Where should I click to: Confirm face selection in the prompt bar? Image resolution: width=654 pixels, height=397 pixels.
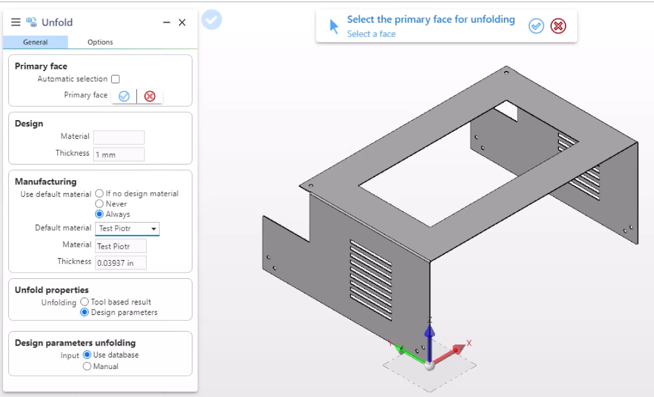(x=536, y=26)
